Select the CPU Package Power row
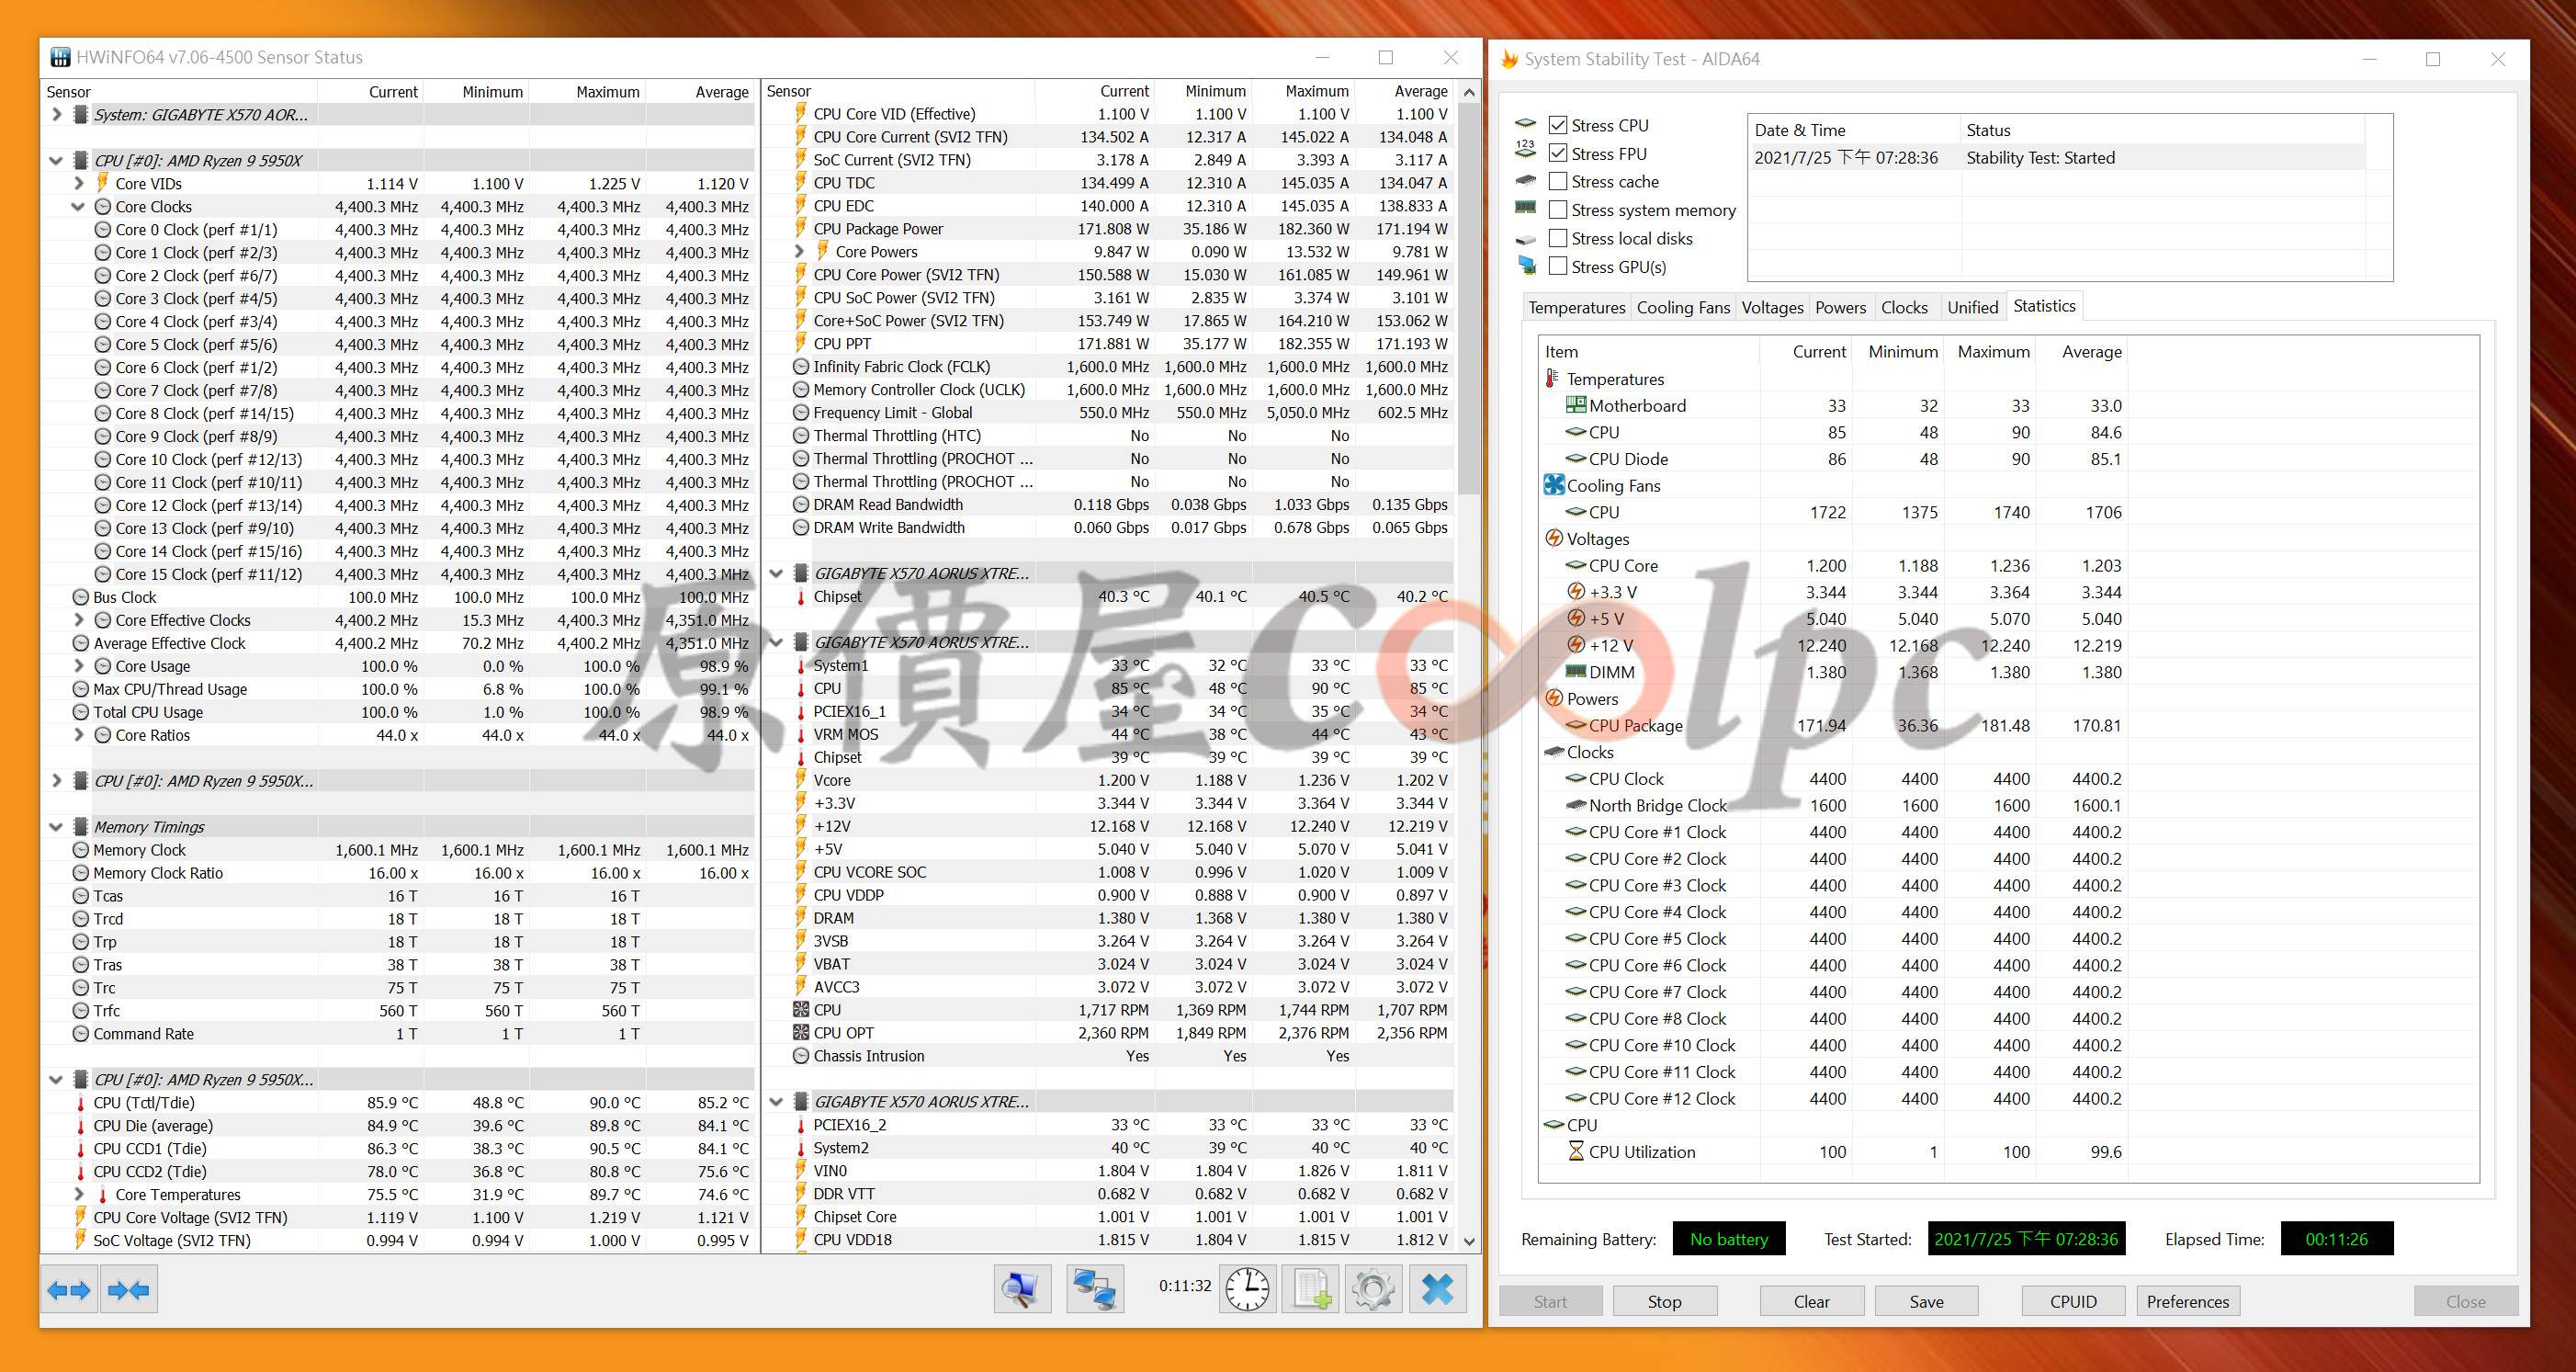 point(1108,228)
